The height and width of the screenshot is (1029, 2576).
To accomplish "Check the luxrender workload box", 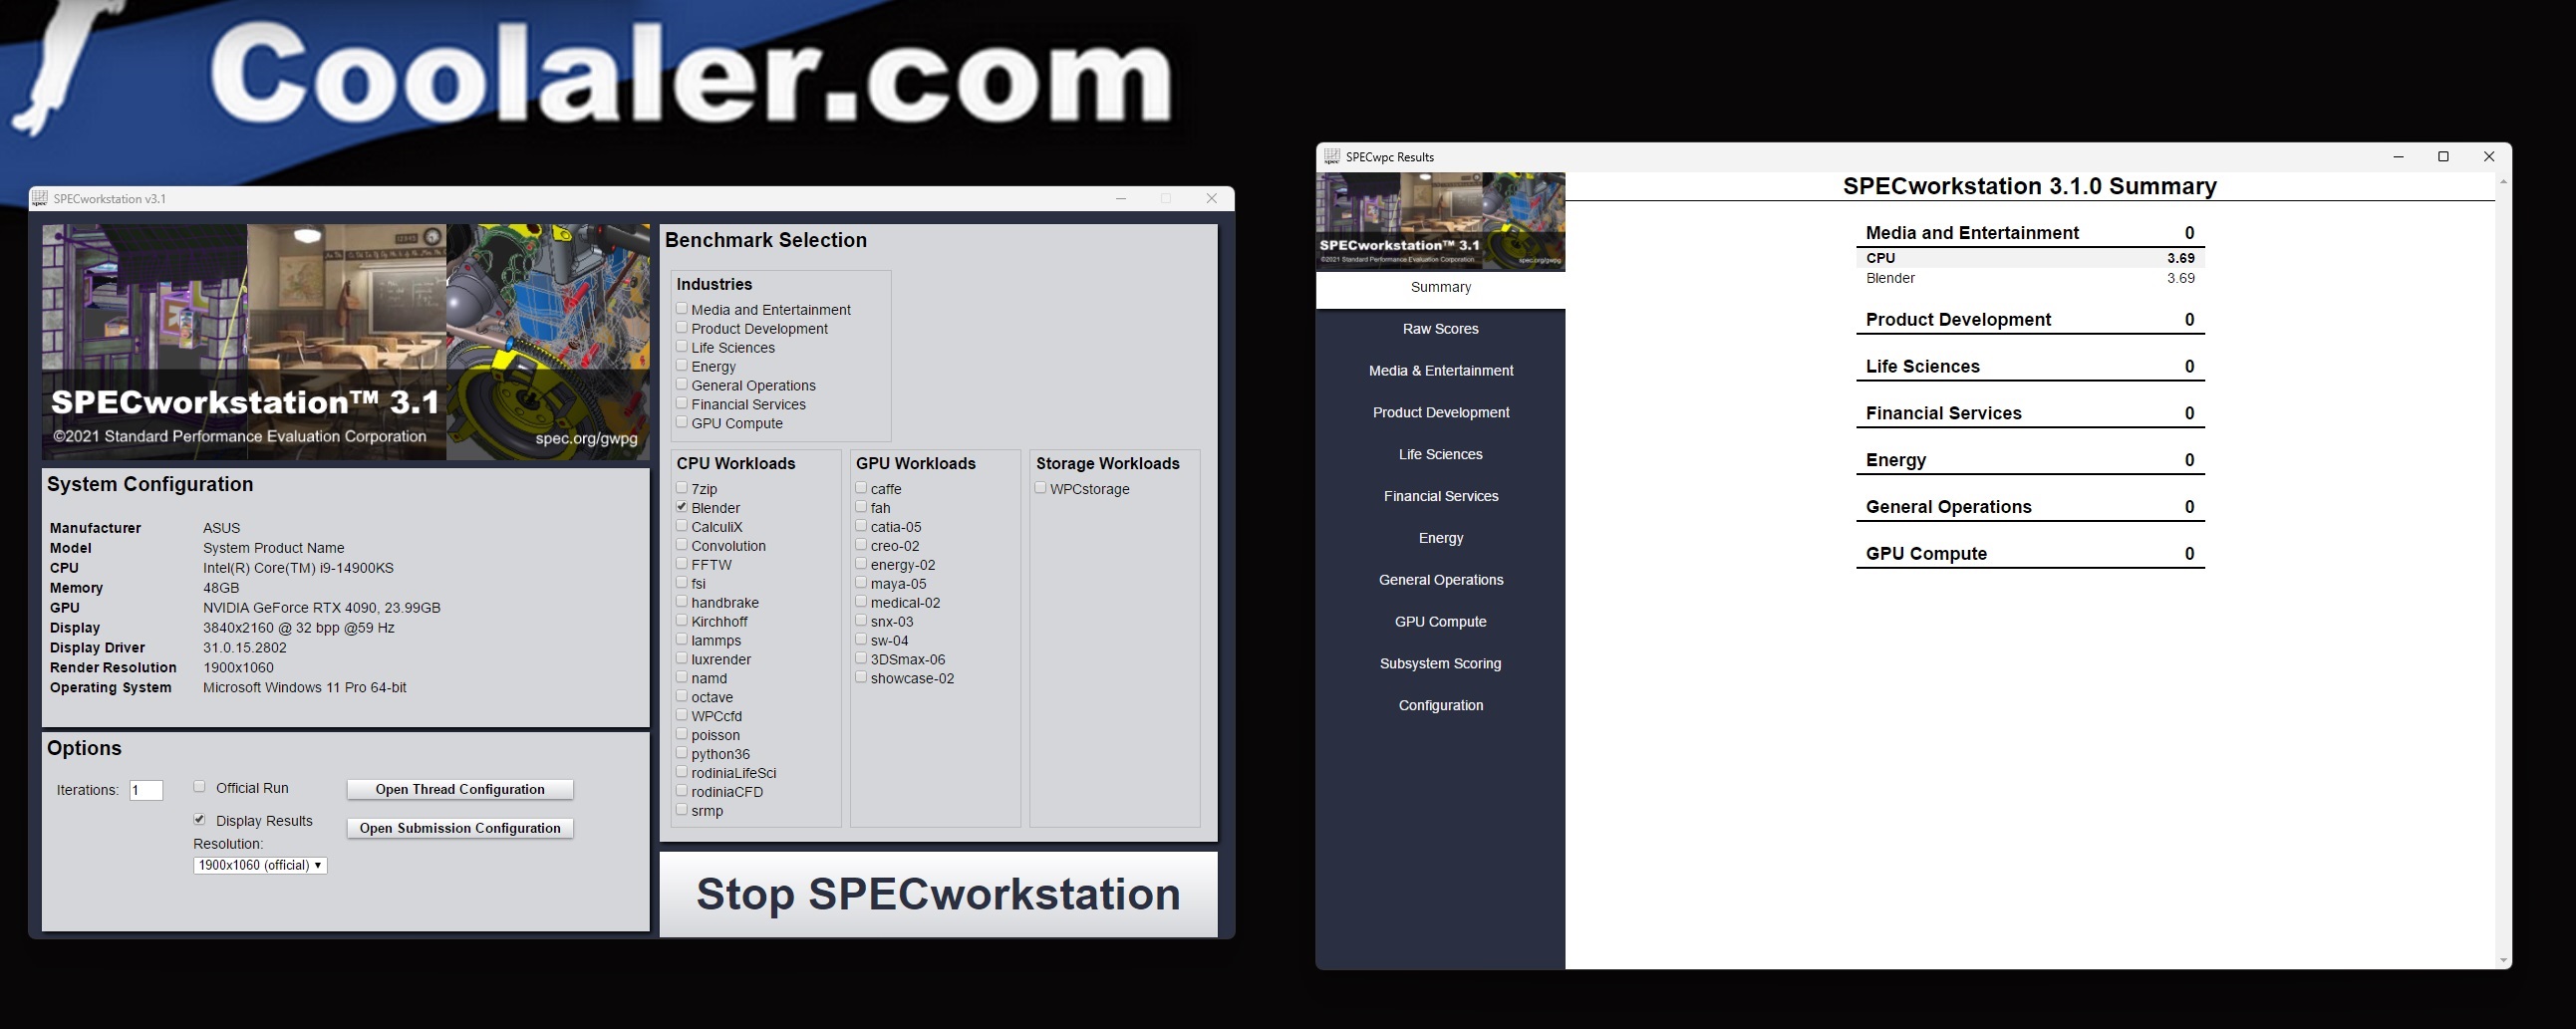I will [682, 659].
